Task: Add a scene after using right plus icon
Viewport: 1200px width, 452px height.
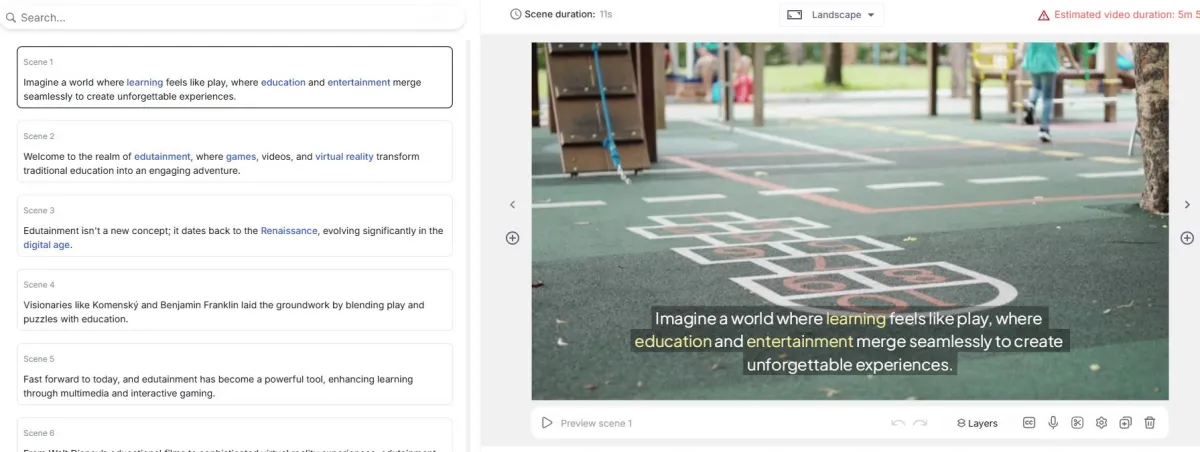Action: (x=1187, y=238)
